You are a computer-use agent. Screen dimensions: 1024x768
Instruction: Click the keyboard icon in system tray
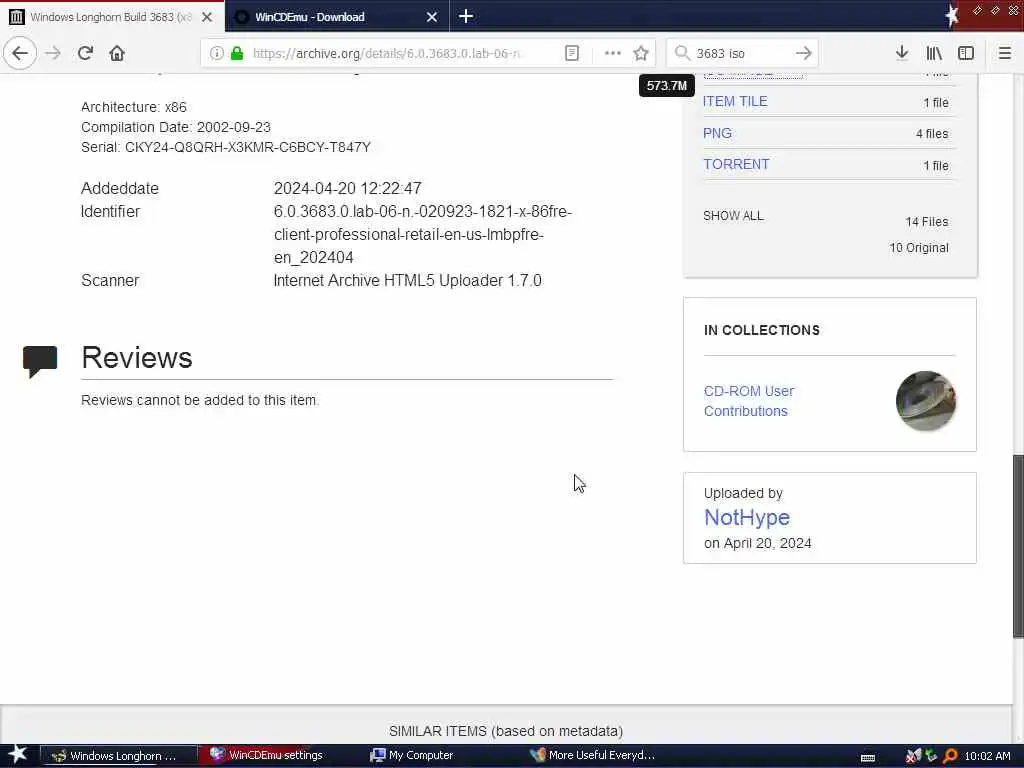click(868, 757)
